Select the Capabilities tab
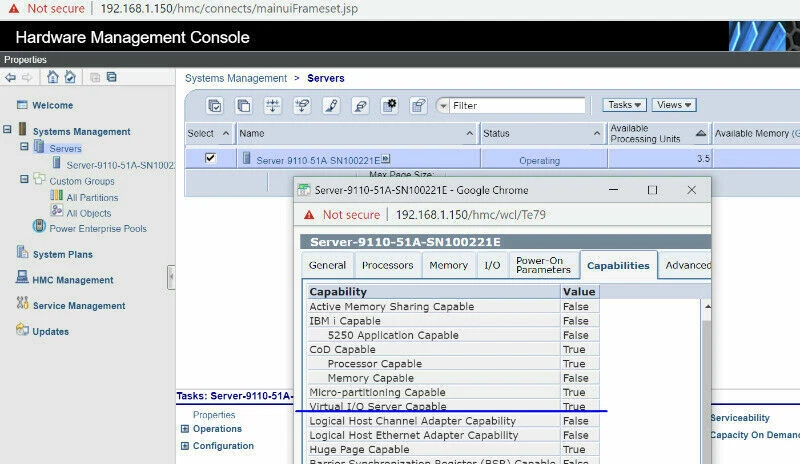Screen dimensions: 800x464 pyautogui.click(x=618, y=265)
